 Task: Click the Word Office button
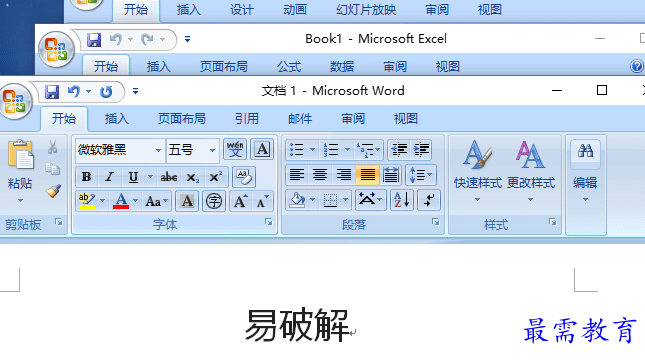point(15,101)
